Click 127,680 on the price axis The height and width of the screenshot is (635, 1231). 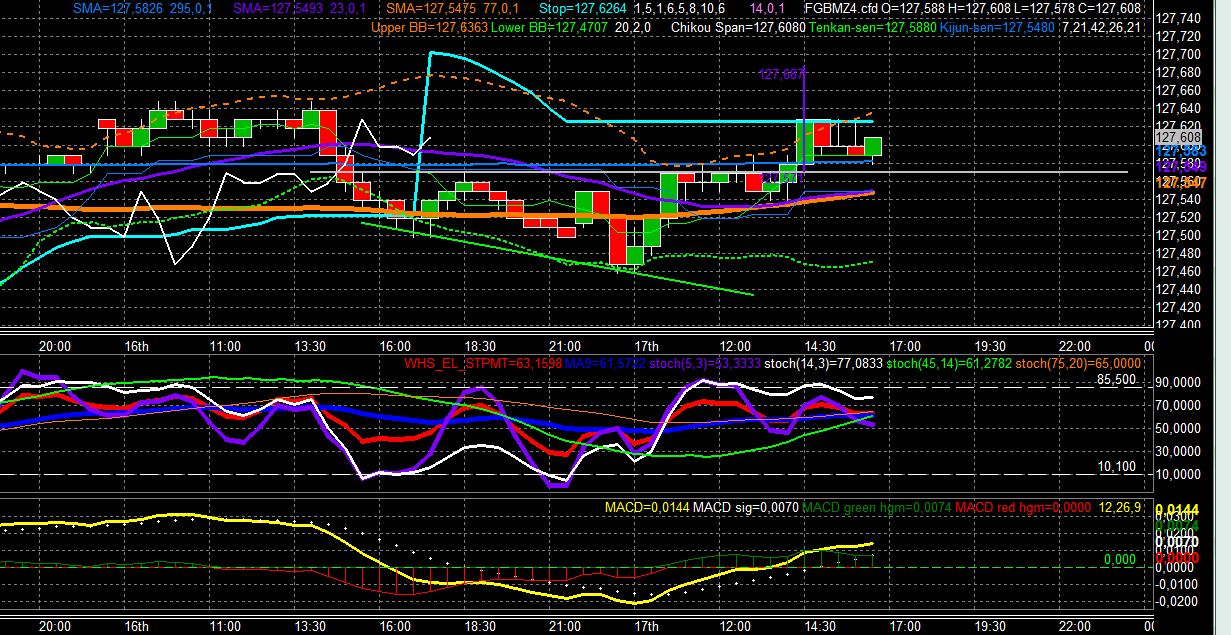tap(1178, 73)
